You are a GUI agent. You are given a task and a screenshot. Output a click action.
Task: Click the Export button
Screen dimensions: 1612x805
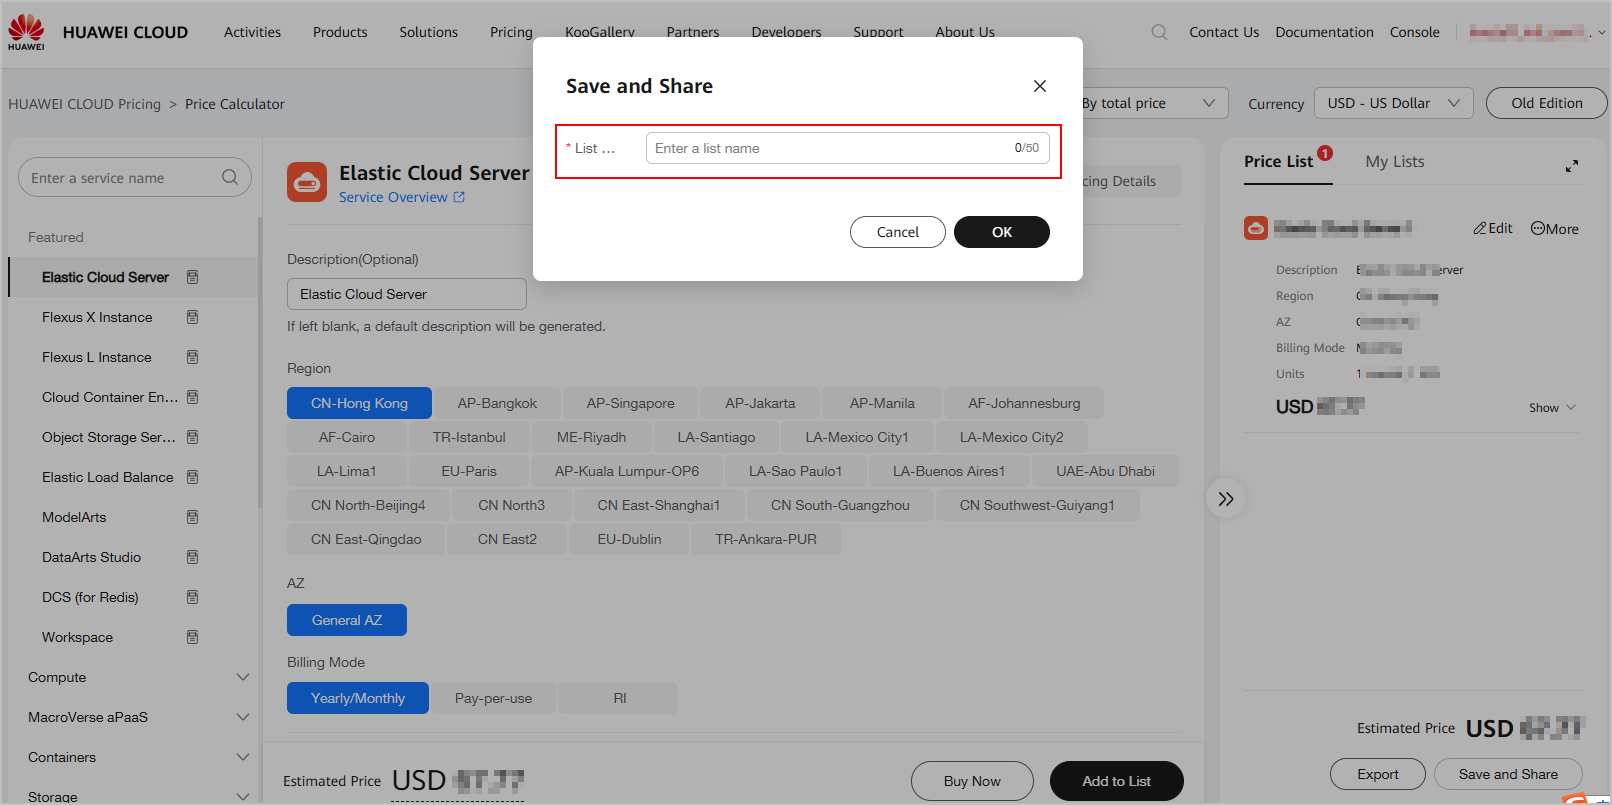[1378, 774]
